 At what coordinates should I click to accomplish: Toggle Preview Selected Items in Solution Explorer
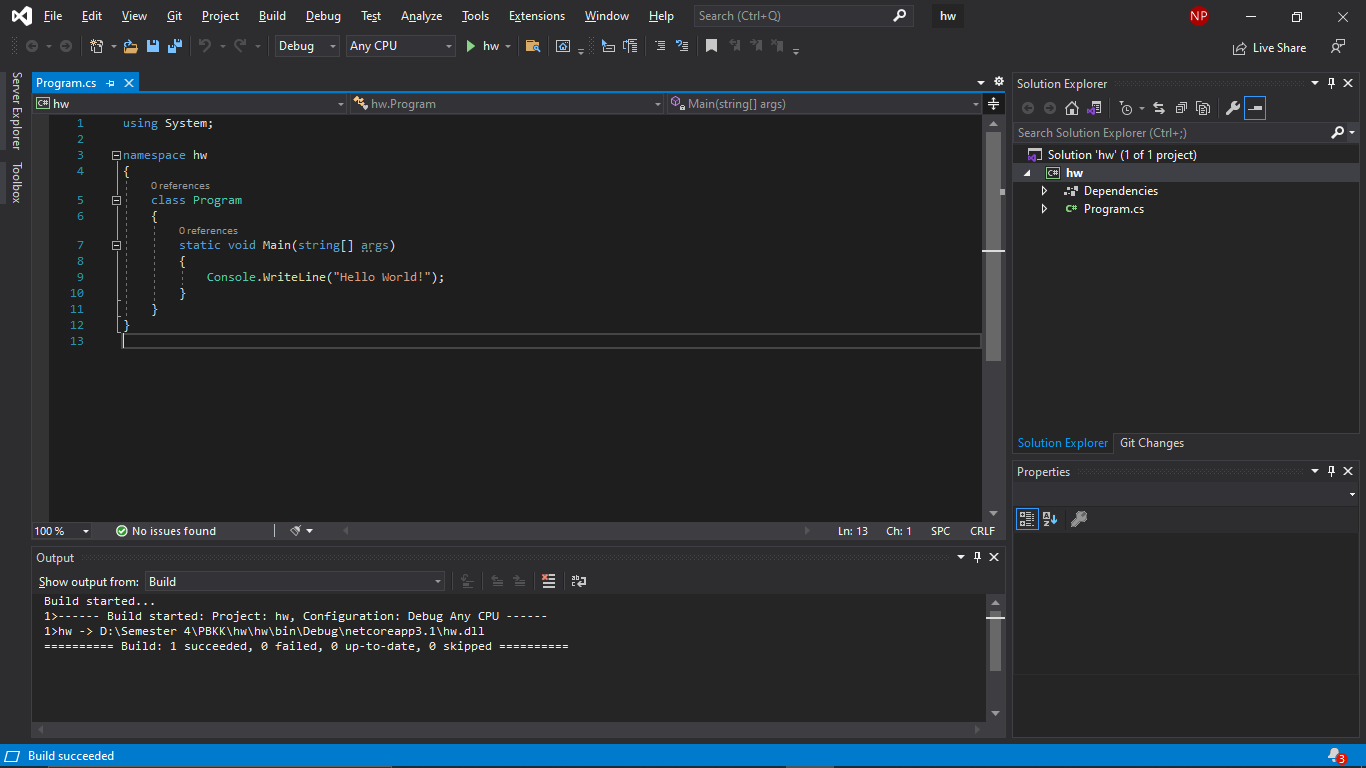click(1255, 108)
